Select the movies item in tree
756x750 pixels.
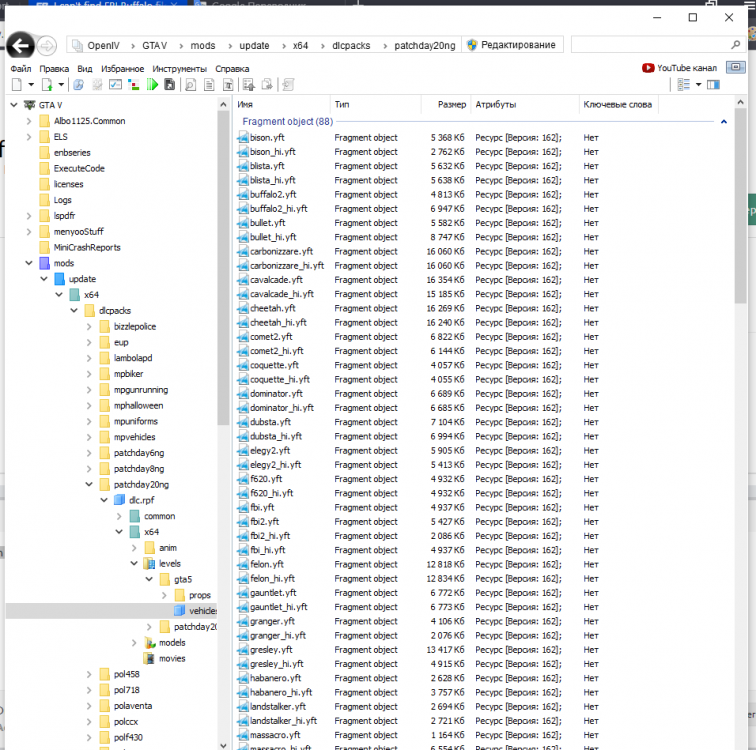[172, 659]
